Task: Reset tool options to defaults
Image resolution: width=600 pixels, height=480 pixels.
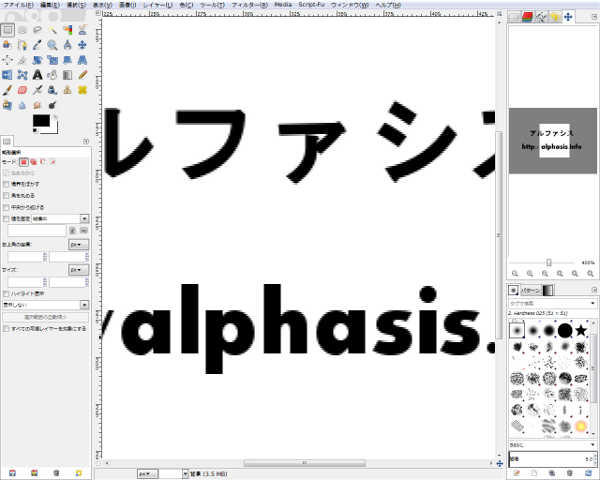Action: [78, 473]
